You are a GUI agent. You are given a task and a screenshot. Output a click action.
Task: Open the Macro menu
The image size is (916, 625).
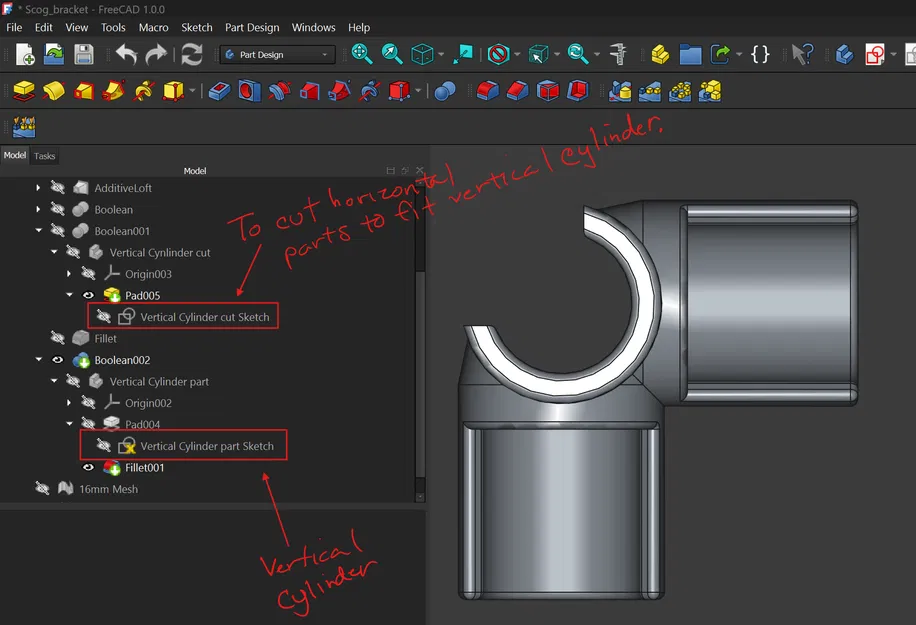[154, 27]
